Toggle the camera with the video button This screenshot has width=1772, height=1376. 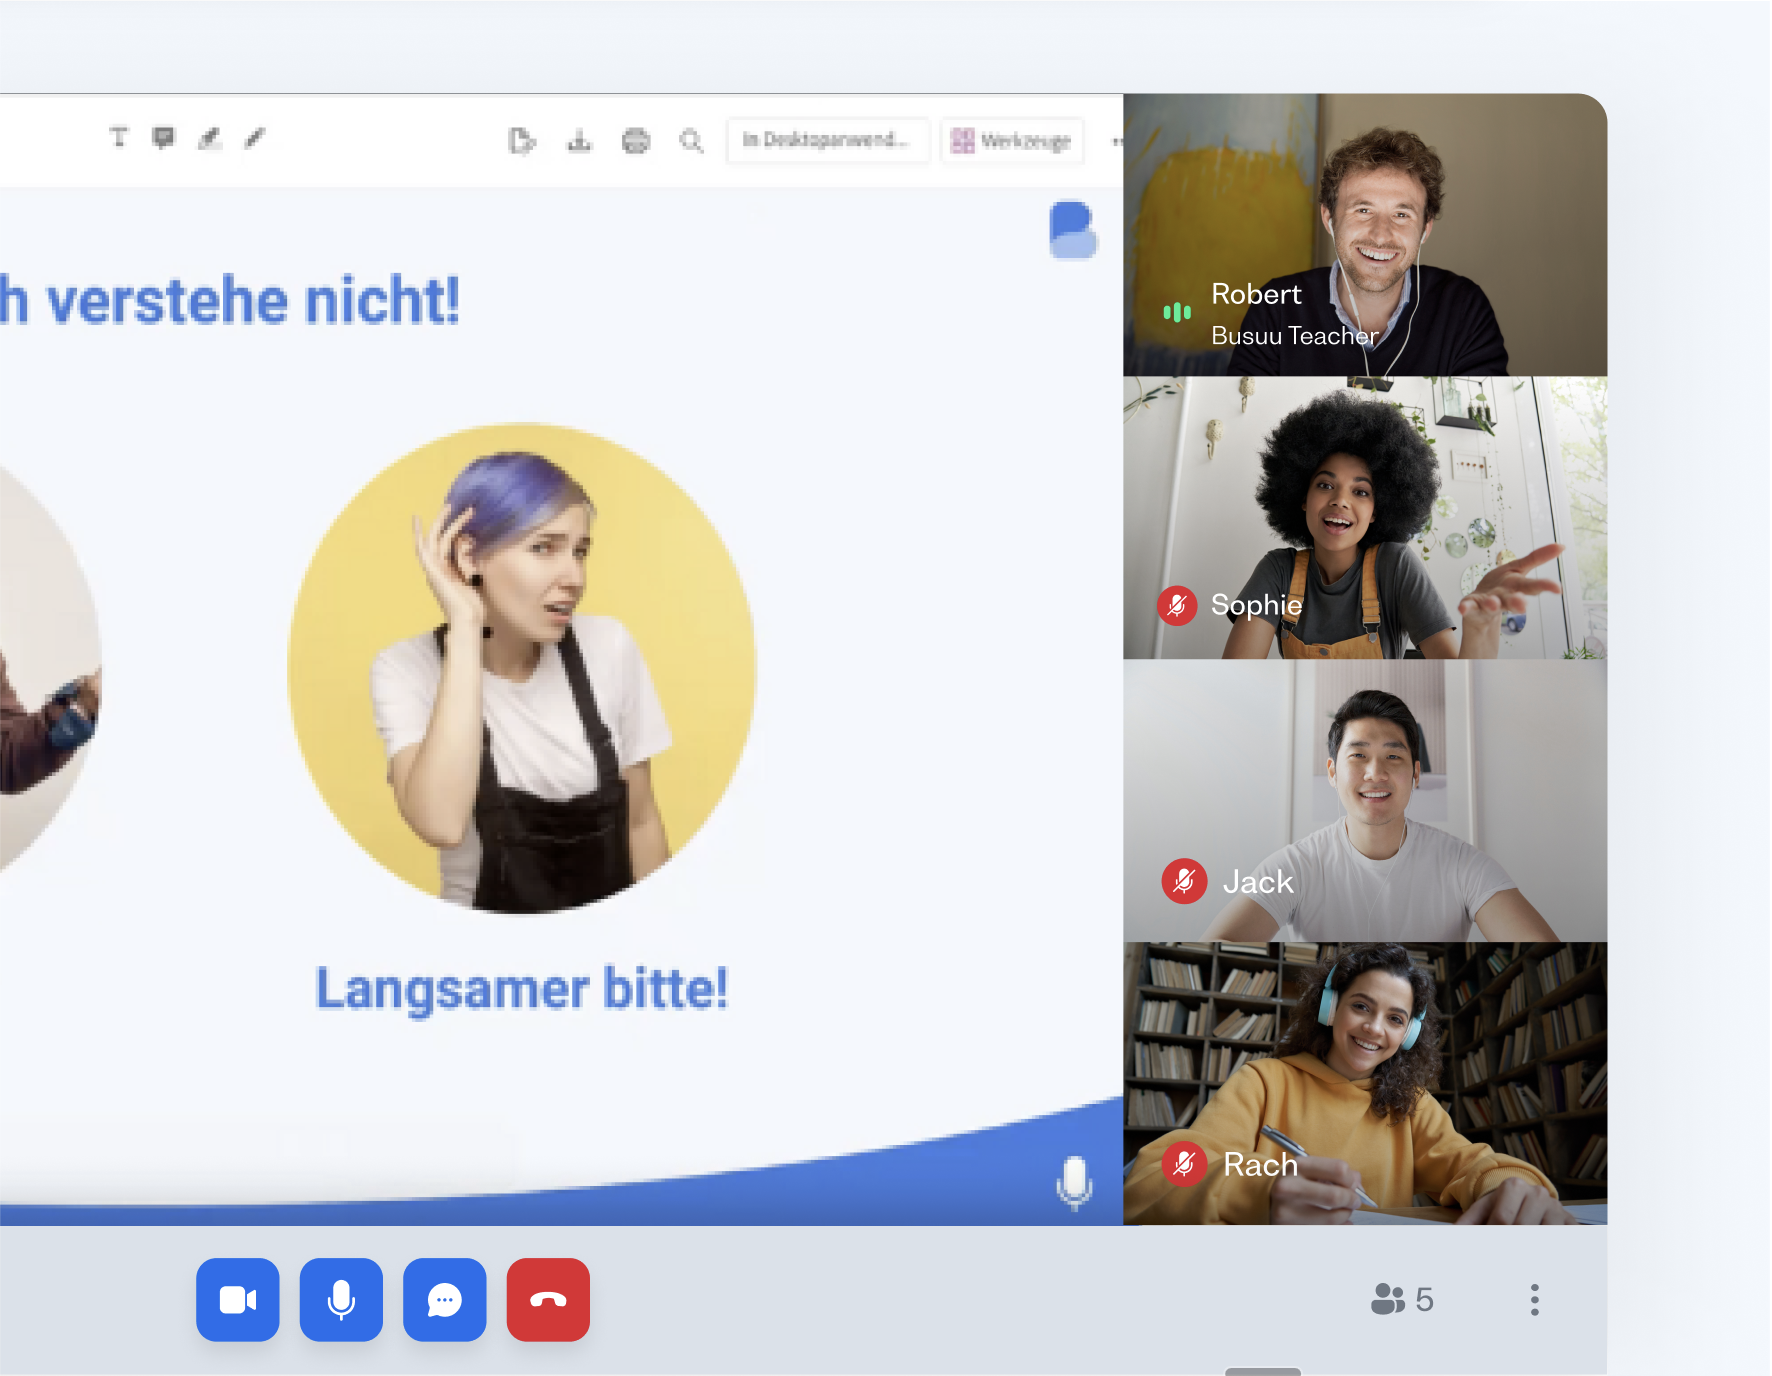[238, 1299]
